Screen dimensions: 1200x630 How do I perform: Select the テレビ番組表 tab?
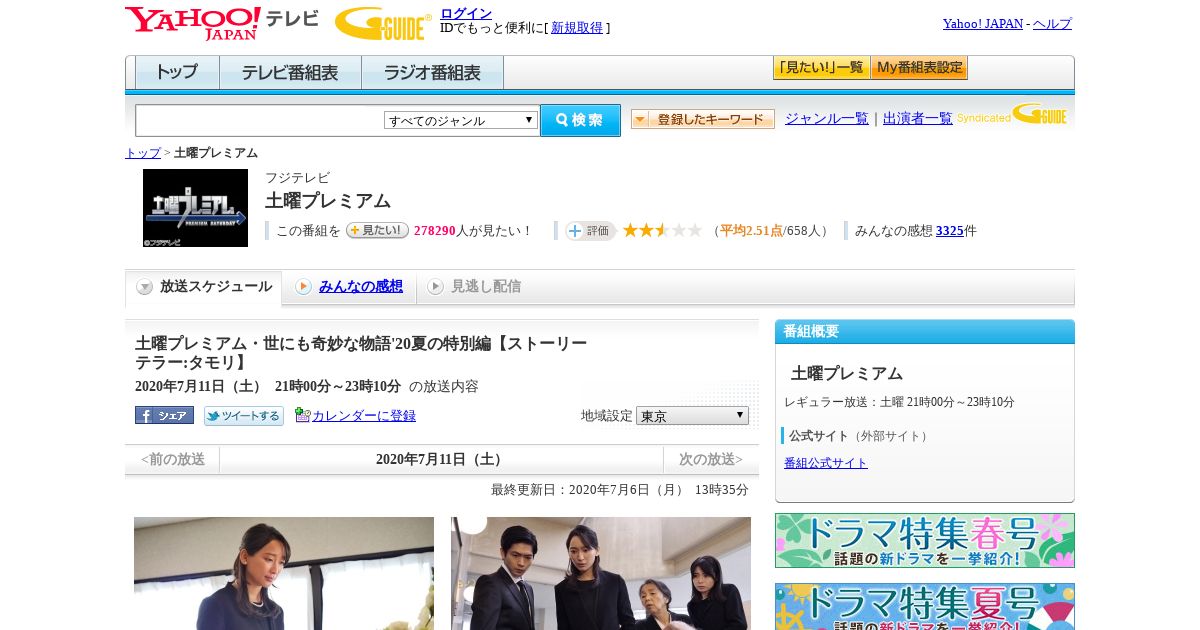pyautogui.click(x=290, y=73)
